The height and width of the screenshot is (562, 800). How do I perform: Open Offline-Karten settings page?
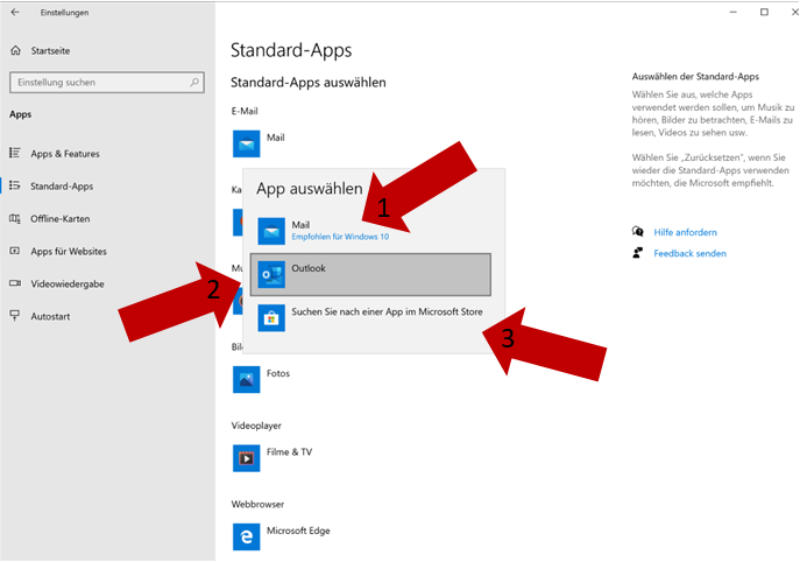click(60, 219)
